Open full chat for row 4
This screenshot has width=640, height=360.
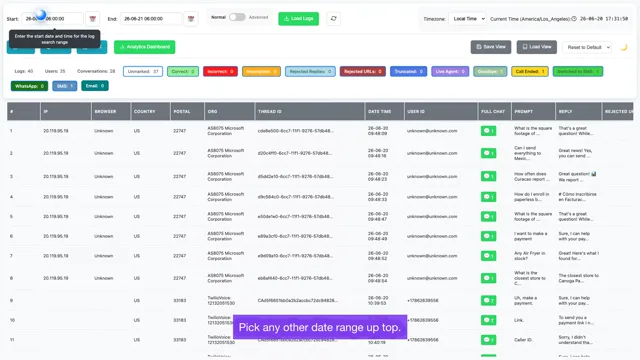[x=489, y=197]
